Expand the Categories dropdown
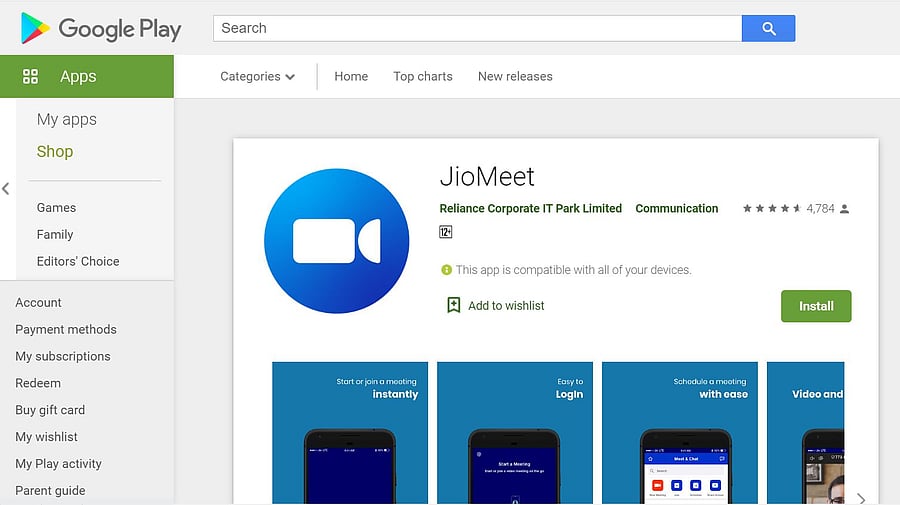 point(257,77)
